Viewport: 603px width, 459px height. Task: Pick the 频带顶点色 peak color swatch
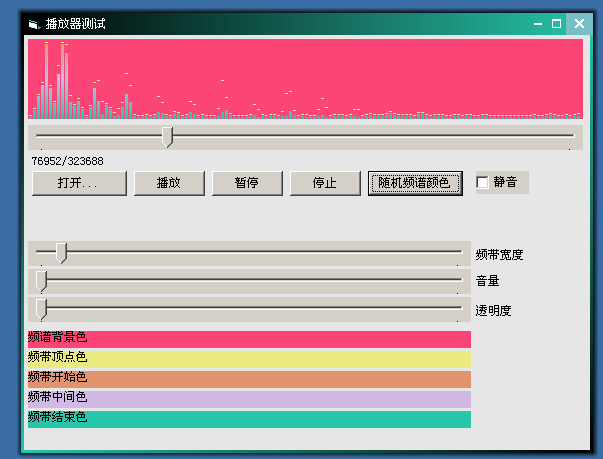pos(249,359)
